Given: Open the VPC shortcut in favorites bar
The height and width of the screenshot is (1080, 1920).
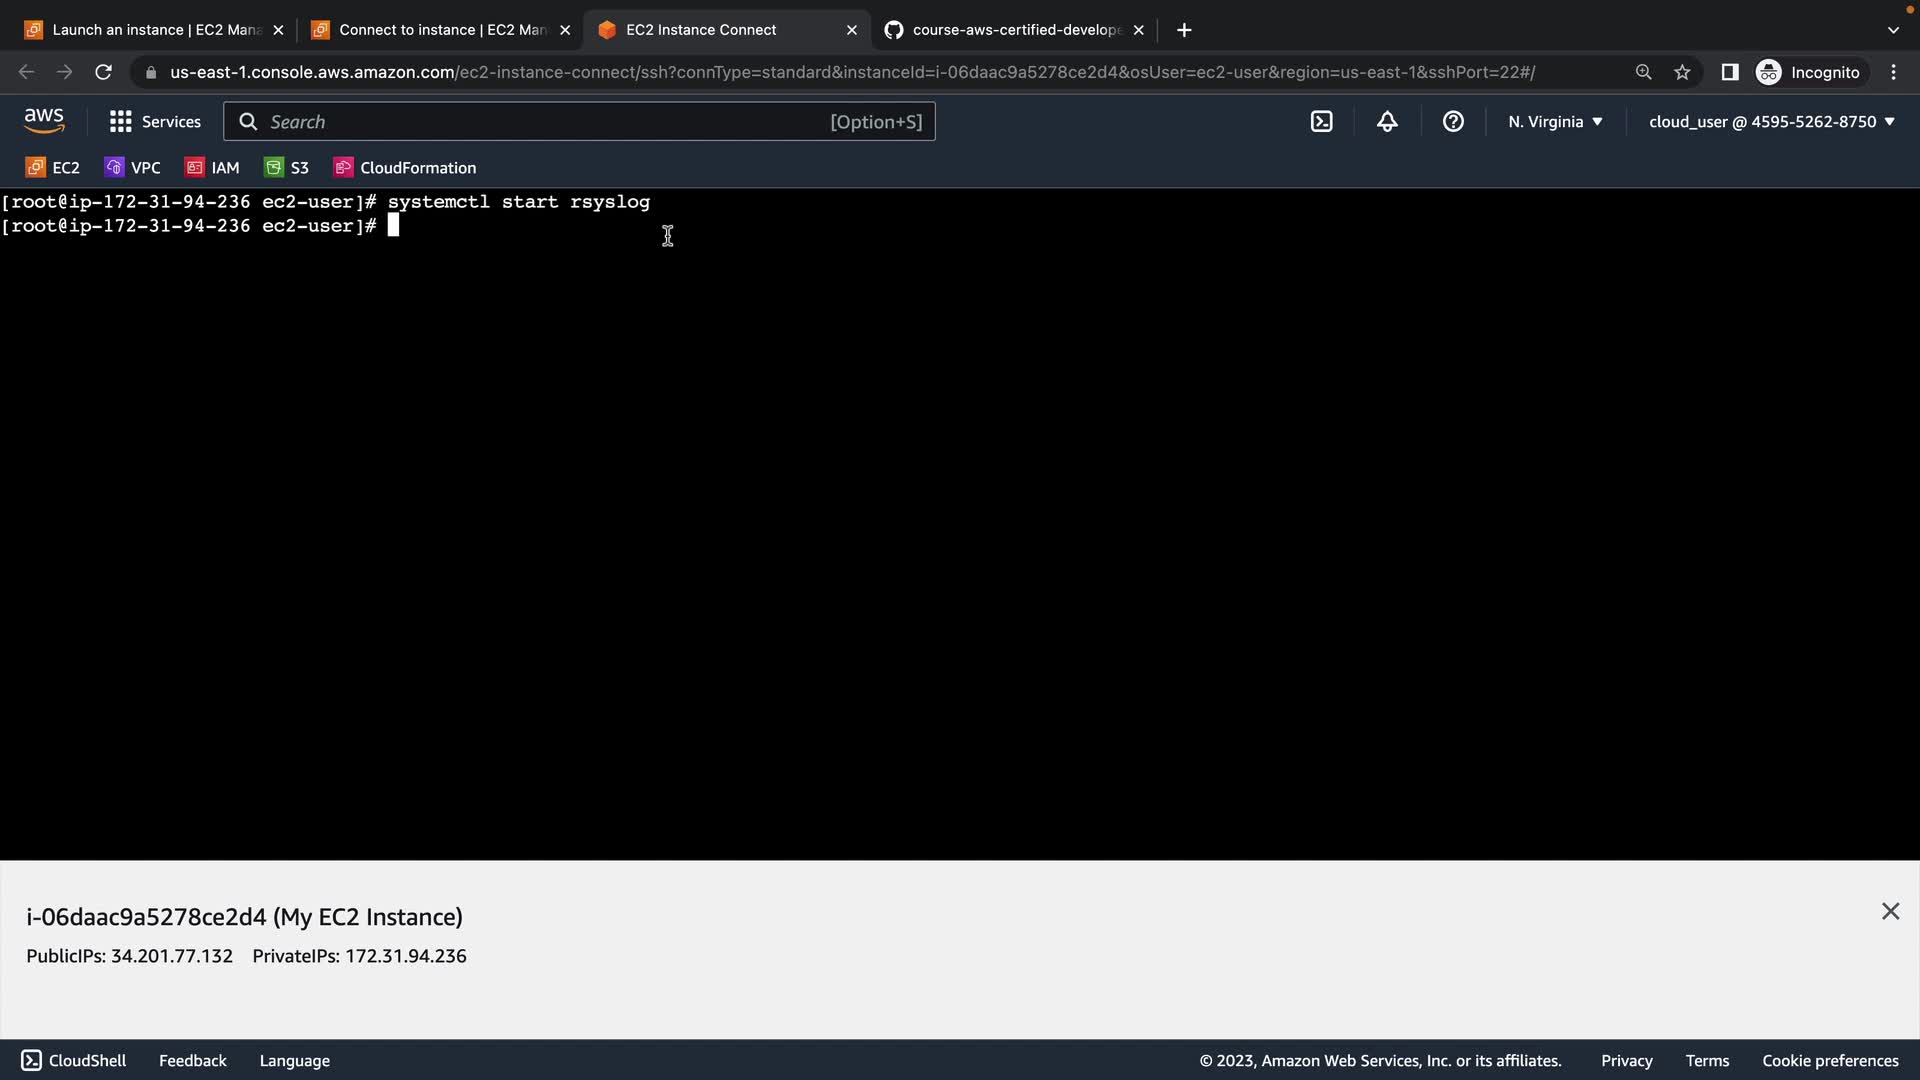Looking at the screenshot, I should click(133, 168).
